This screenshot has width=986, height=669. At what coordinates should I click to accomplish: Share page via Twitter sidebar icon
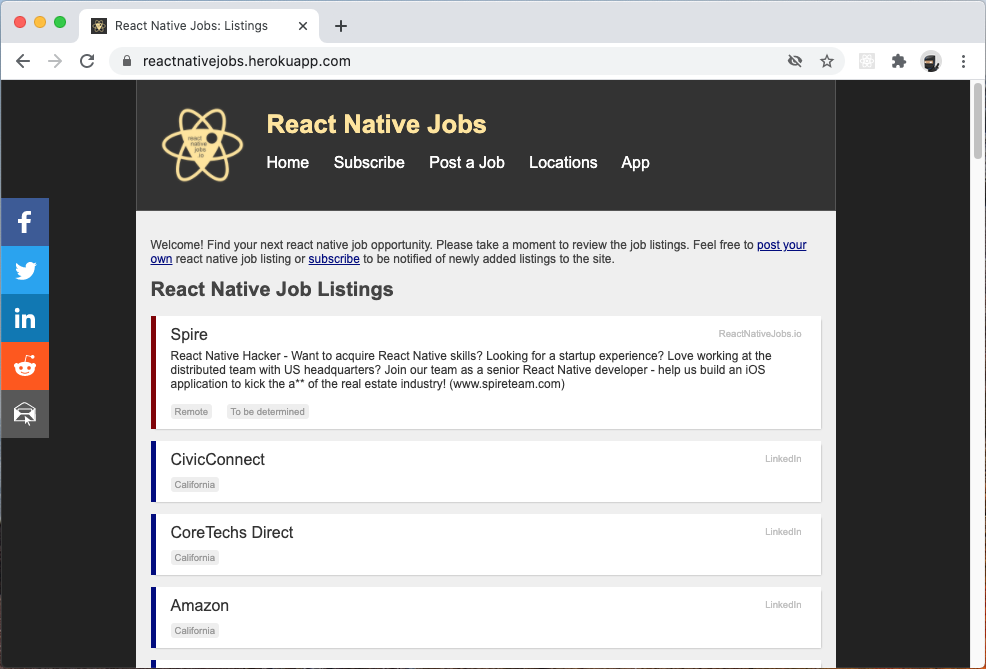(25, 270)
